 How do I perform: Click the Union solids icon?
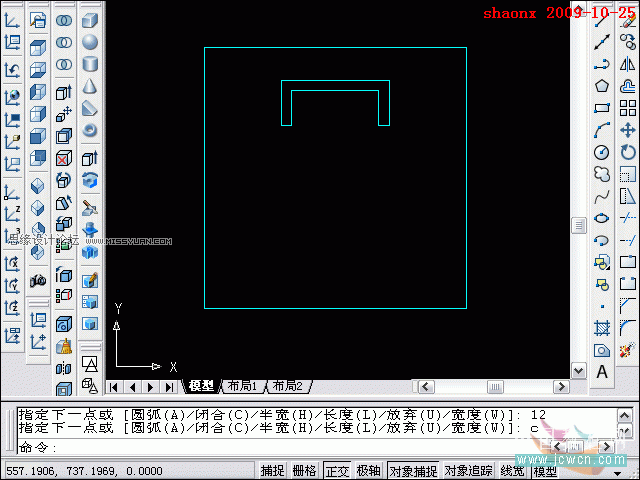(x=64, y=20)
